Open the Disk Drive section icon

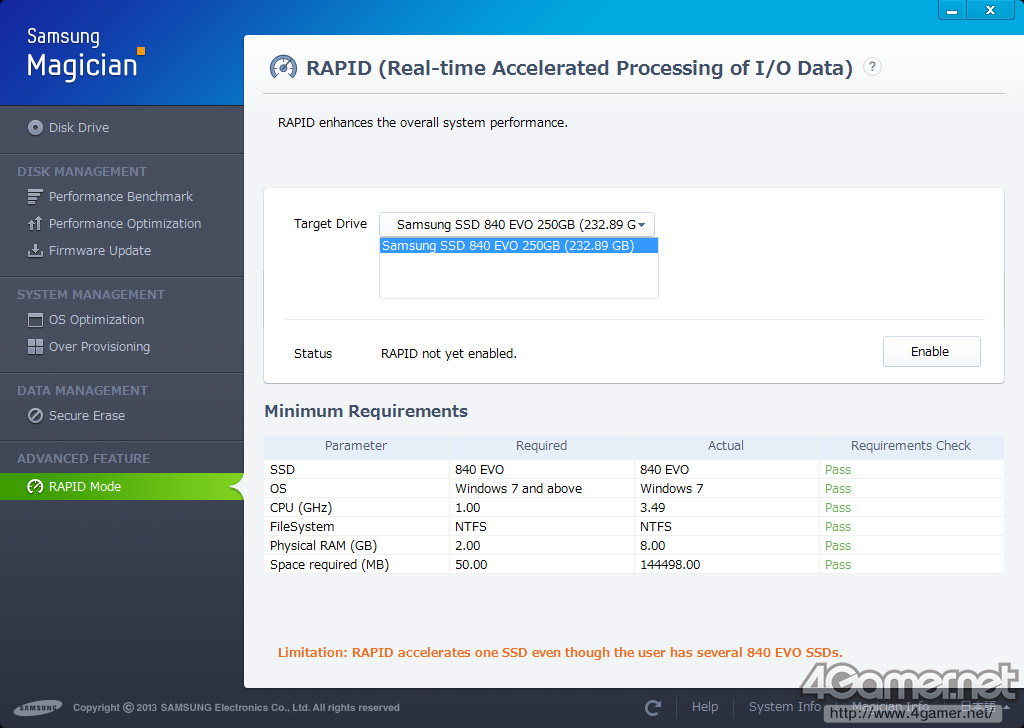coord(35,127)
